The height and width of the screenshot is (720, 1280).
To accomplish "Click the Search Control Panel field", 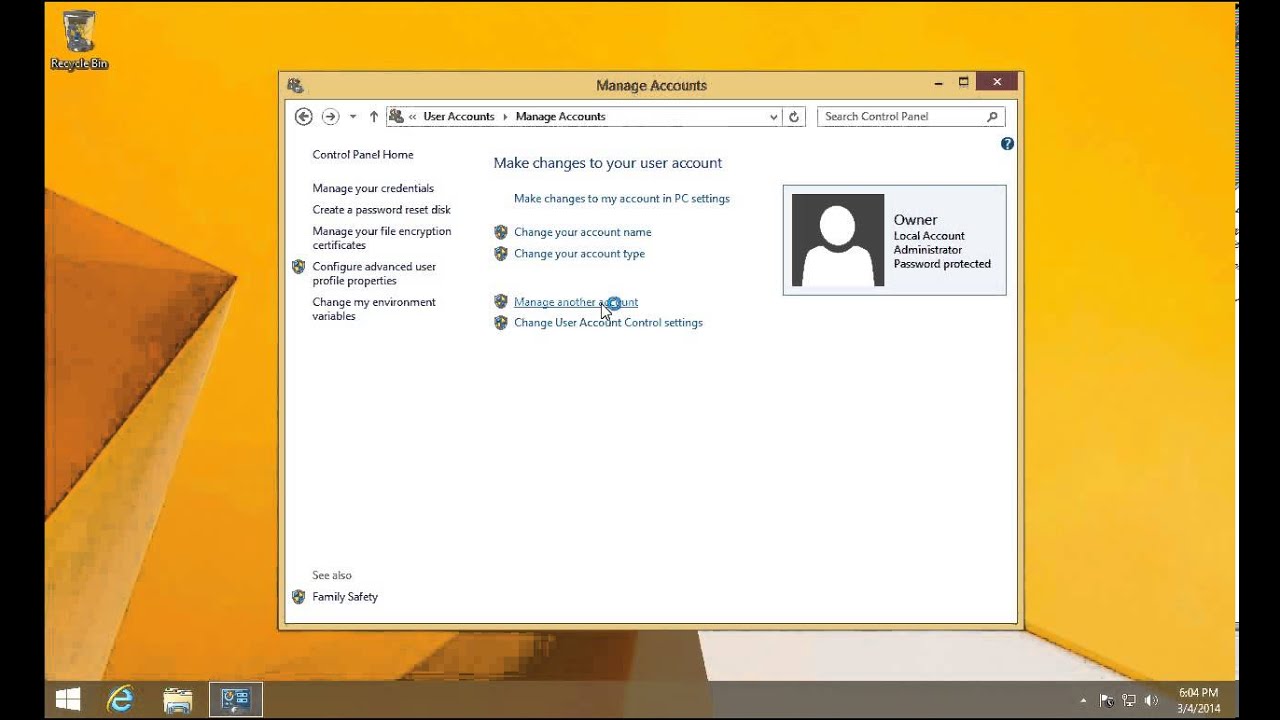I will pos(910,117).
